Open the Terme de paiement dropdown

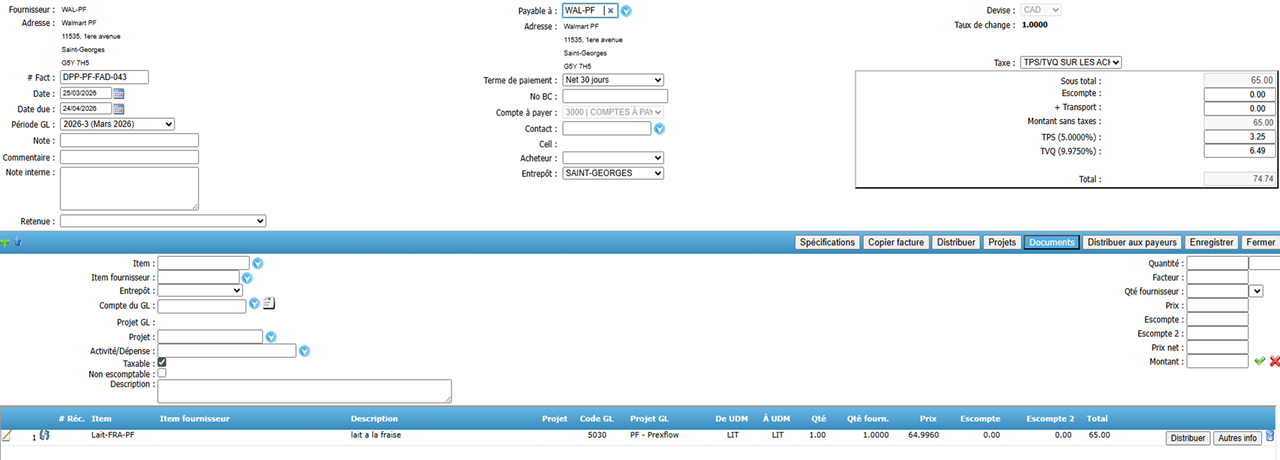click(613, 80)
